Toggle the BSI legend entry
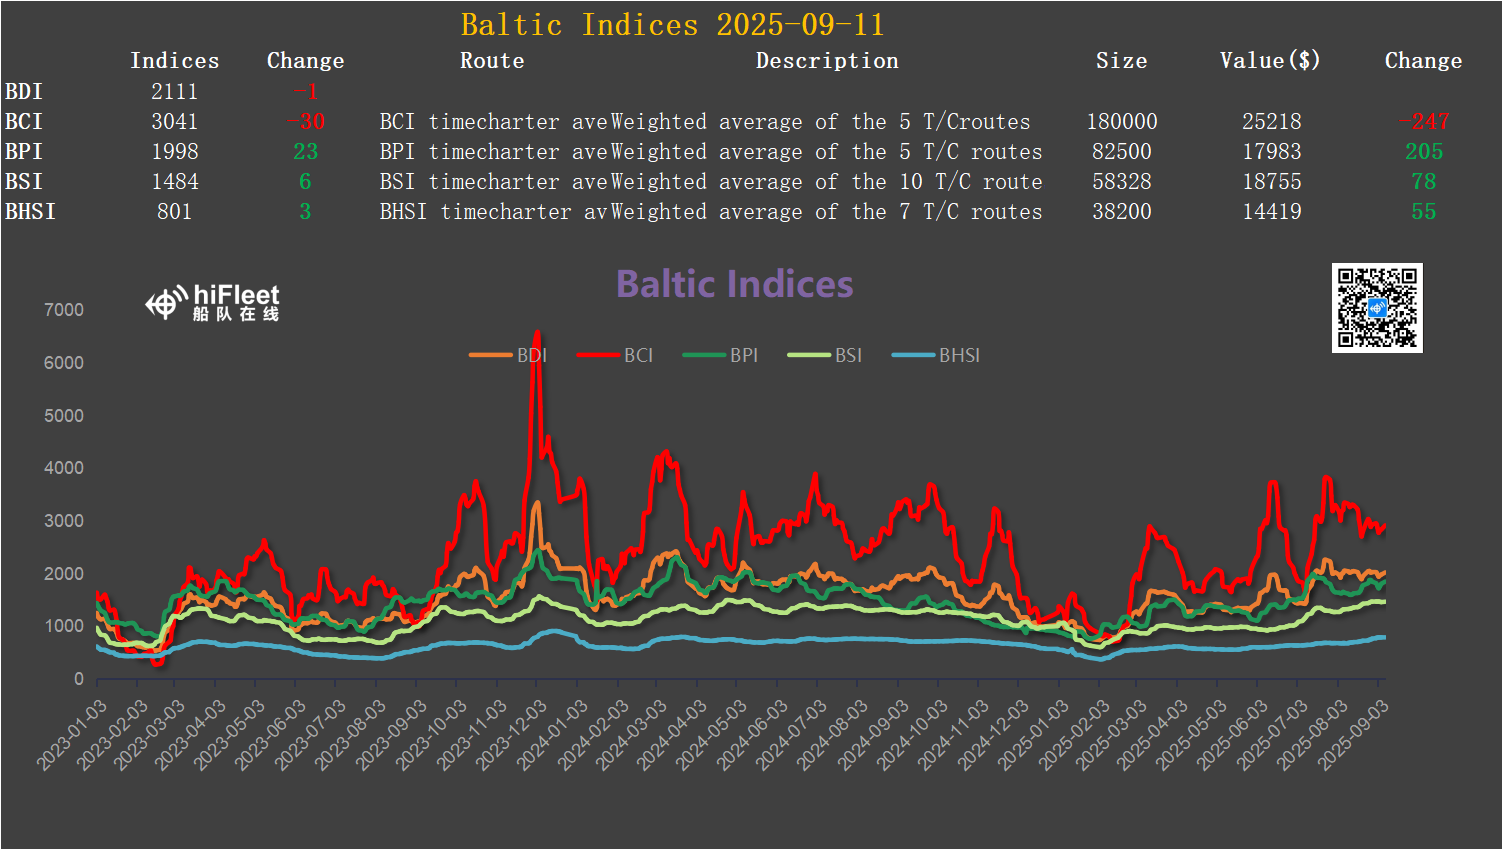Screen dimensions: 1502x849 [826, 355]
